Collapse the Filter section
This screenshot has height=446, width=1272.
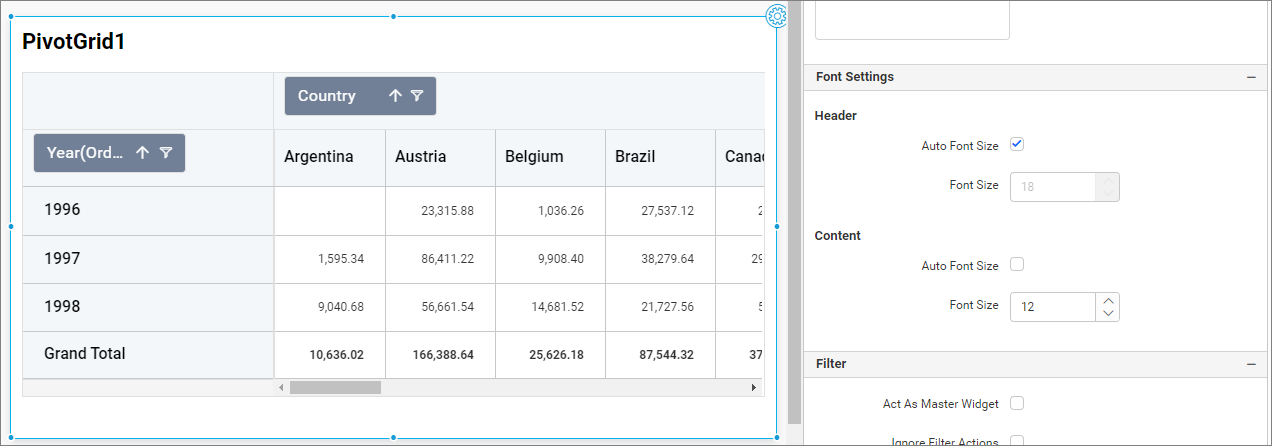(1251, 364)
